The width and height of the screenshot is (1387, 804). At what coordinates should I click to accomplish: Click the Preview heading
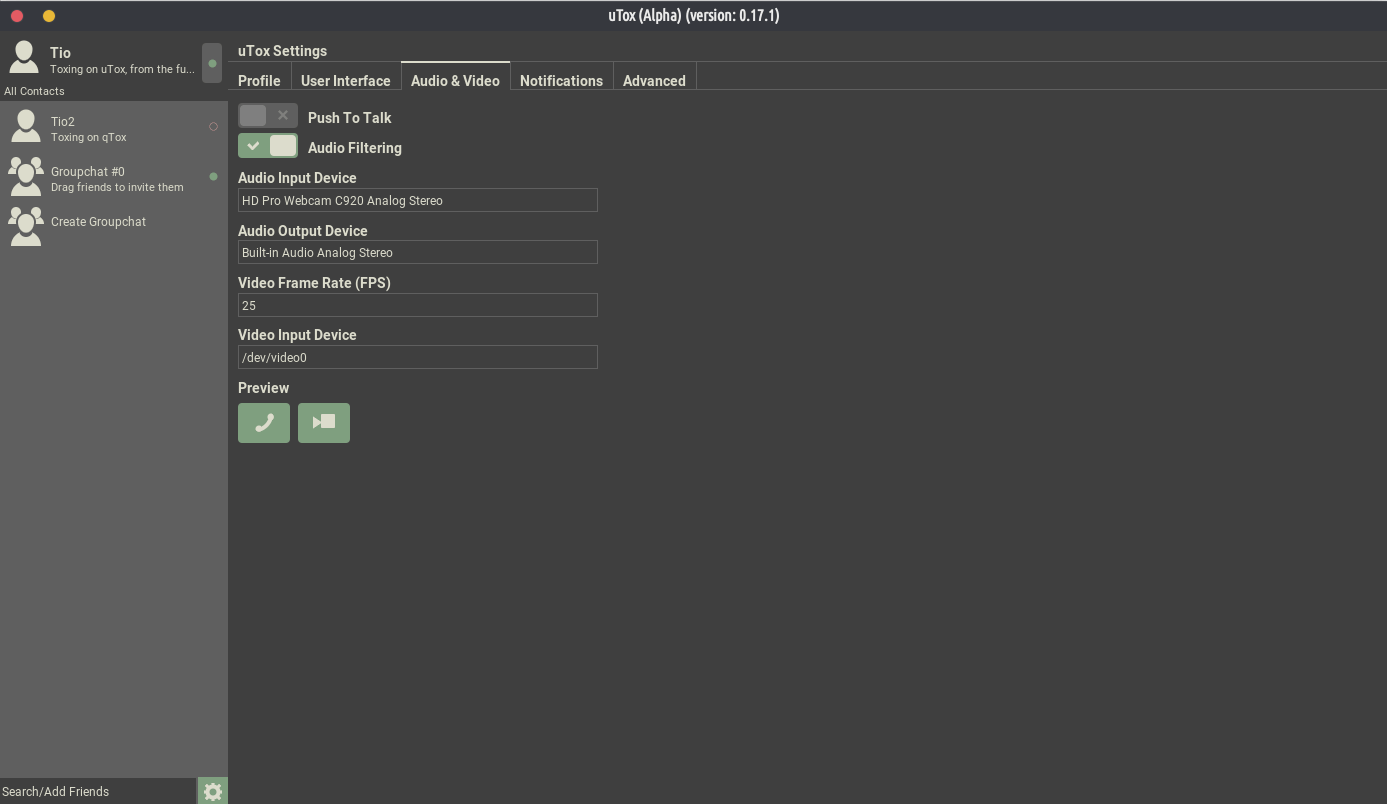263,387
